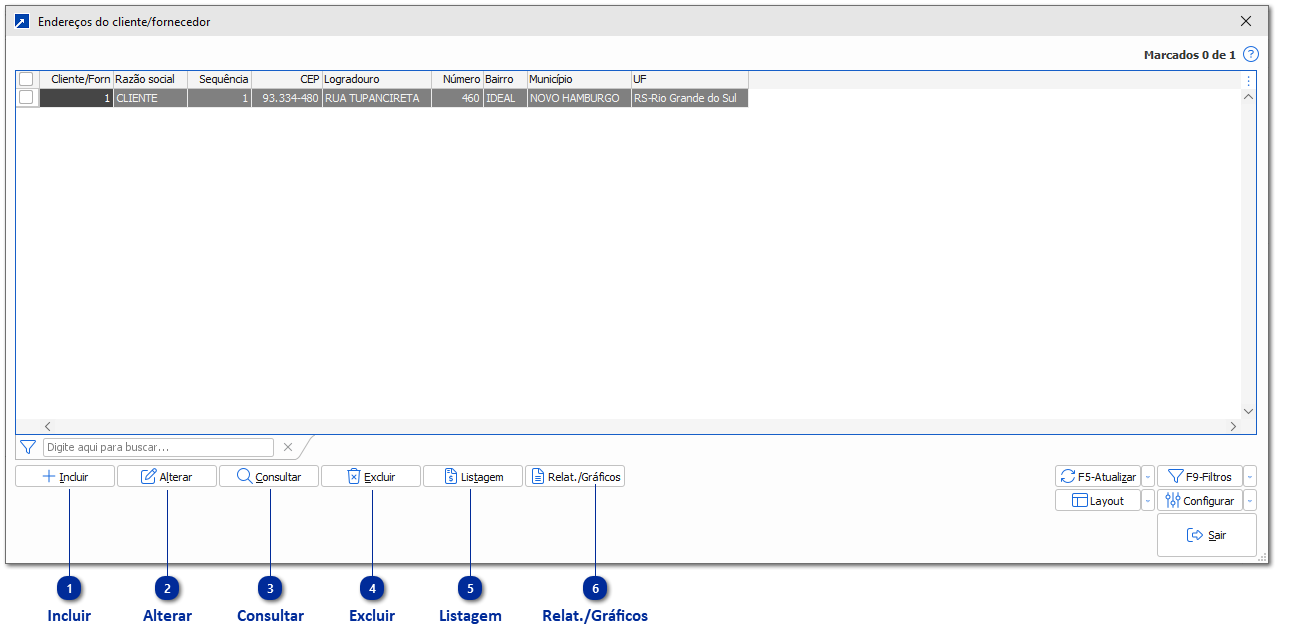The image size is (1292, 642).
Task: Select the RS-Rio Grande do Sul cell
Action: pyautogui.click(x=690, y=98)
